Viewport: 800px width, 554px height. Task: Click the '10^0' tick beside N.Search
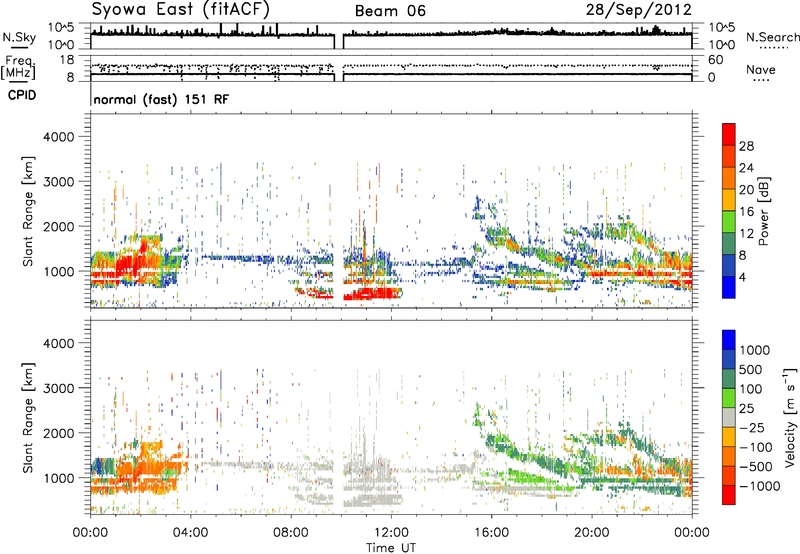[722, 45]
